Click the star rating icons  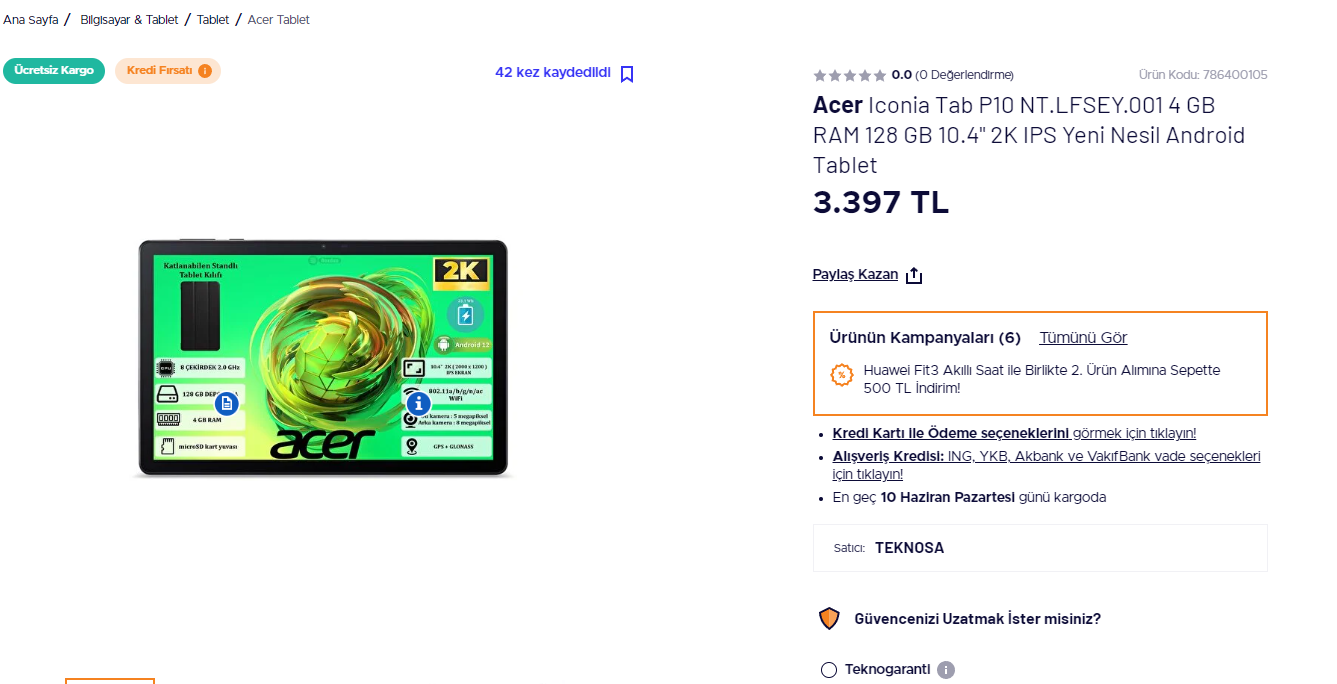pyautogui.click(x=850, y=75)
